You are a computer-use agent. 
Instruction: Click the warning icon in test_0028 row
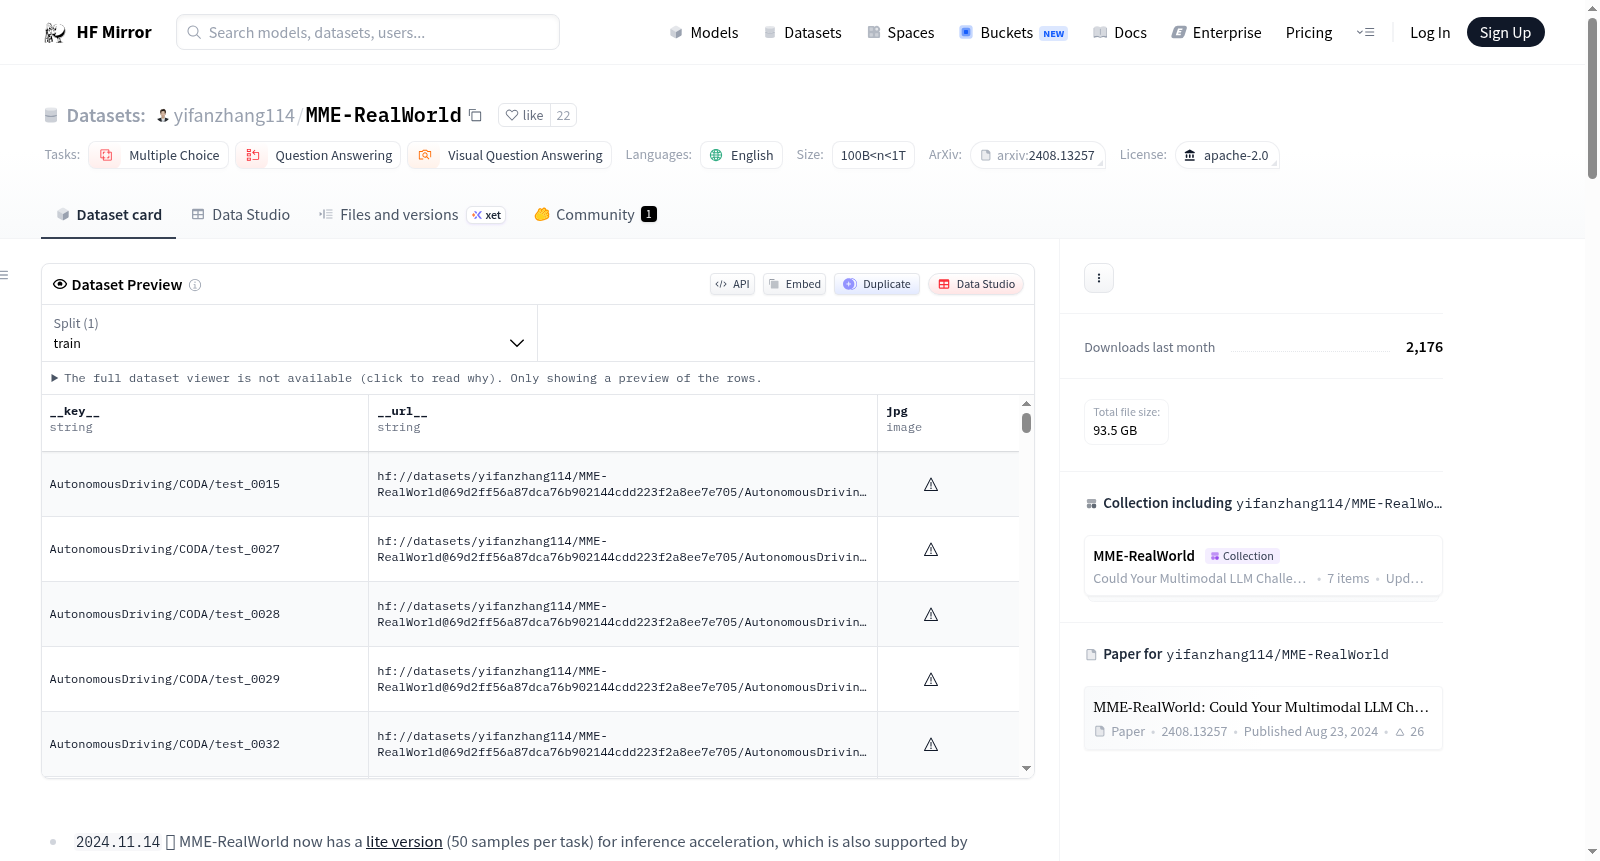point(931,615)
